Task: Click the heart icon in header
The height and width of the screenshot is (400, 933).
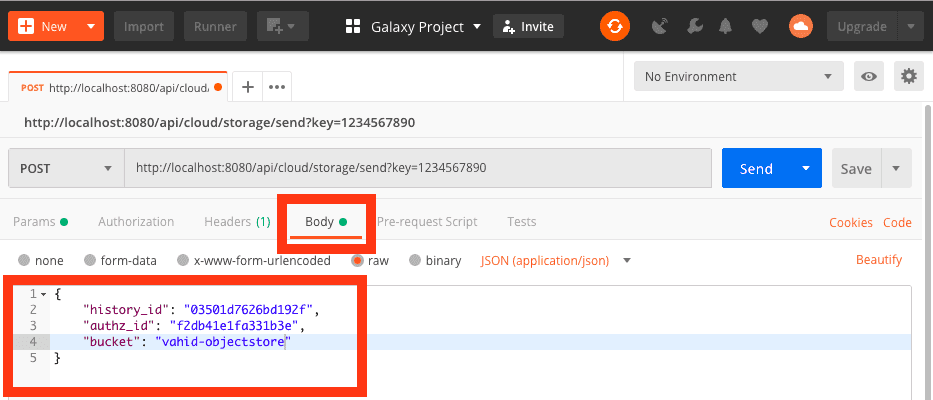Action: (x=760, y=27)
